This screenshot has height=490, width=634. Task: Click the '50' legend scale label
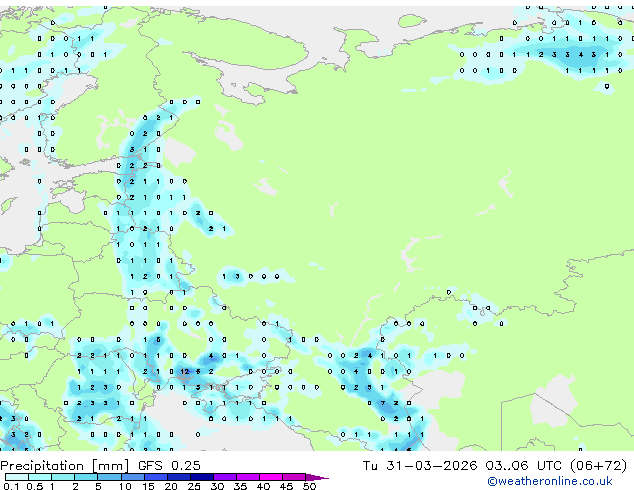click(x=309, y=486)
